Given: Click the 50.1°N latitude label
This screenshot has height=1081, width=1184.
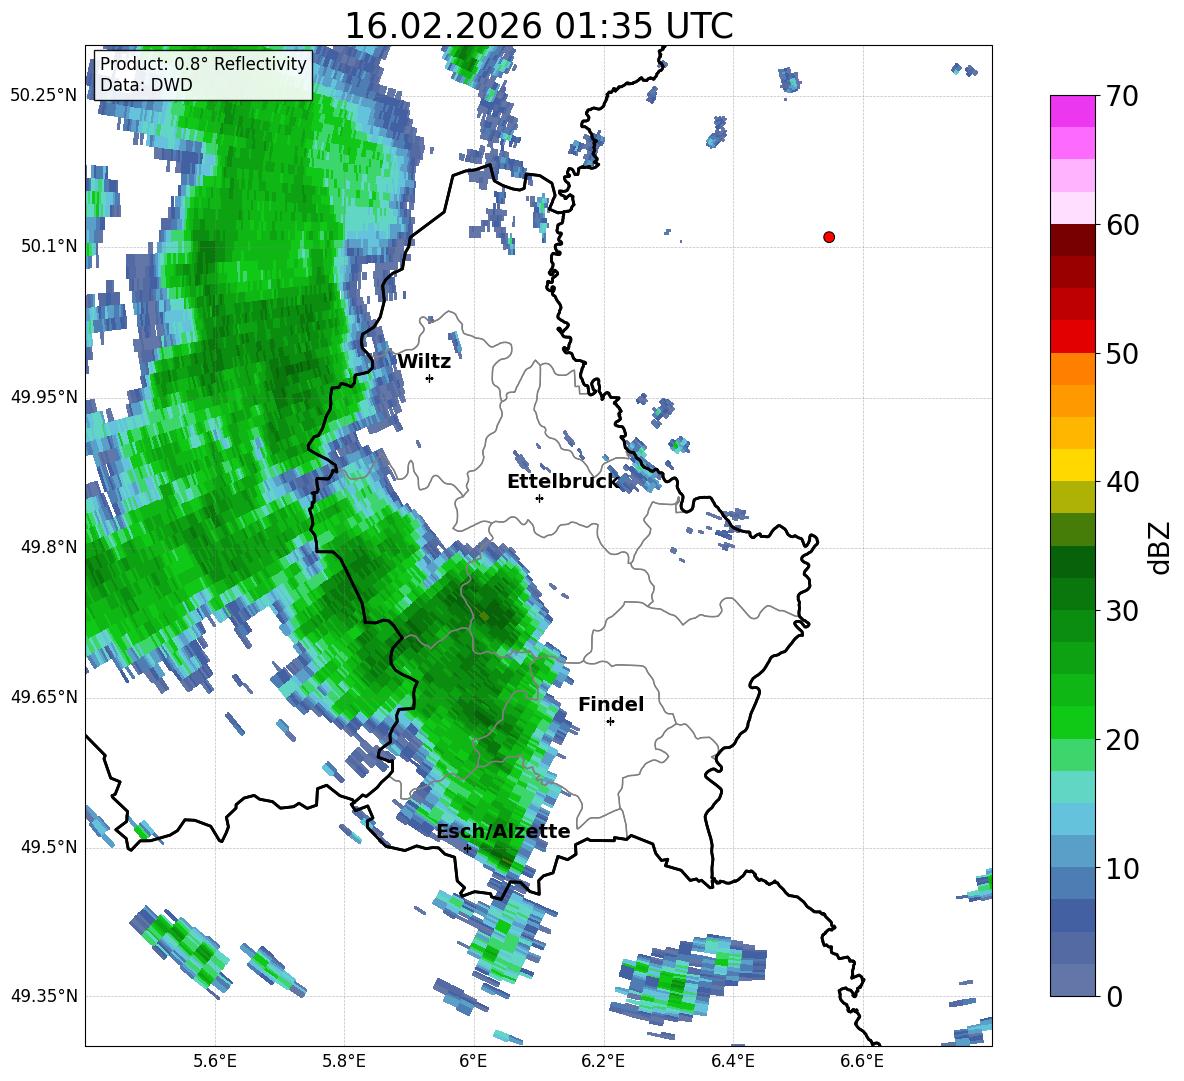Looking at the screenshot, I should [x=49, y=246].
